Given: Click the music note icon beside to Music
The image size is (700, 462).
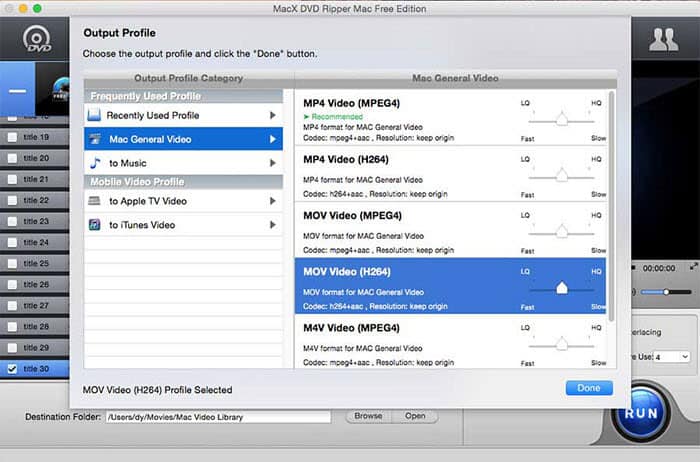Looking at the screenshot, I should point(95,163).
